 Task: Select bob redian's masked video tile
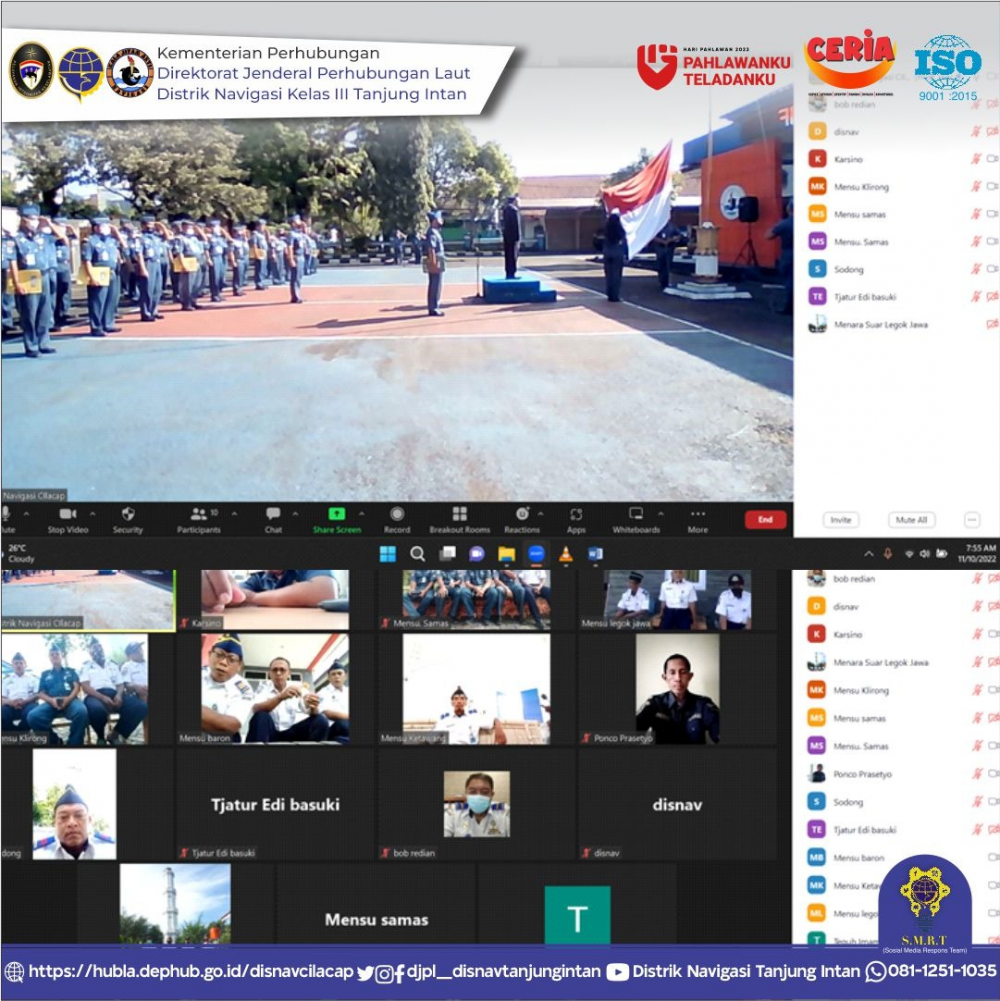click(x=476, y=804)
